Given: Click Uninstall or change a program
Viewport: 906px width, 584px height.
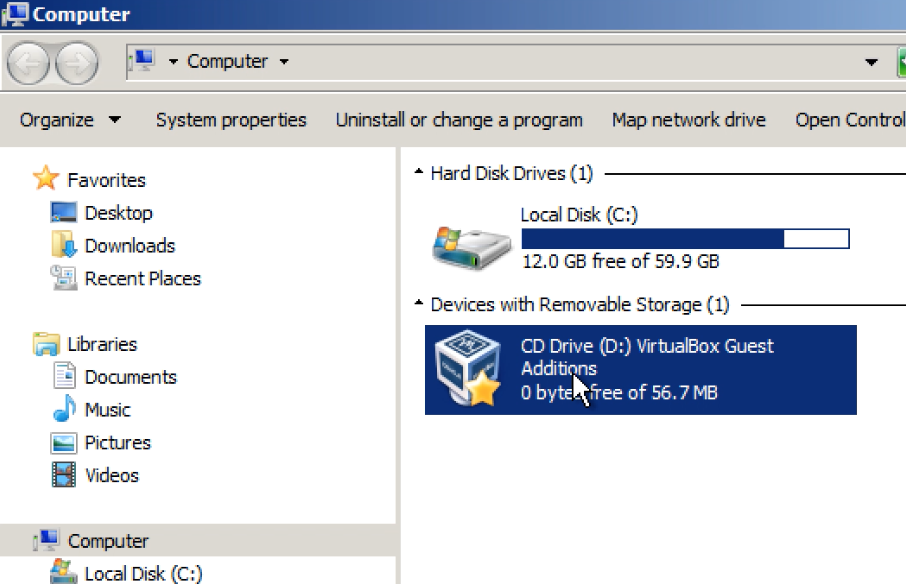Looking at the screenshot, I should pos(459,120).
